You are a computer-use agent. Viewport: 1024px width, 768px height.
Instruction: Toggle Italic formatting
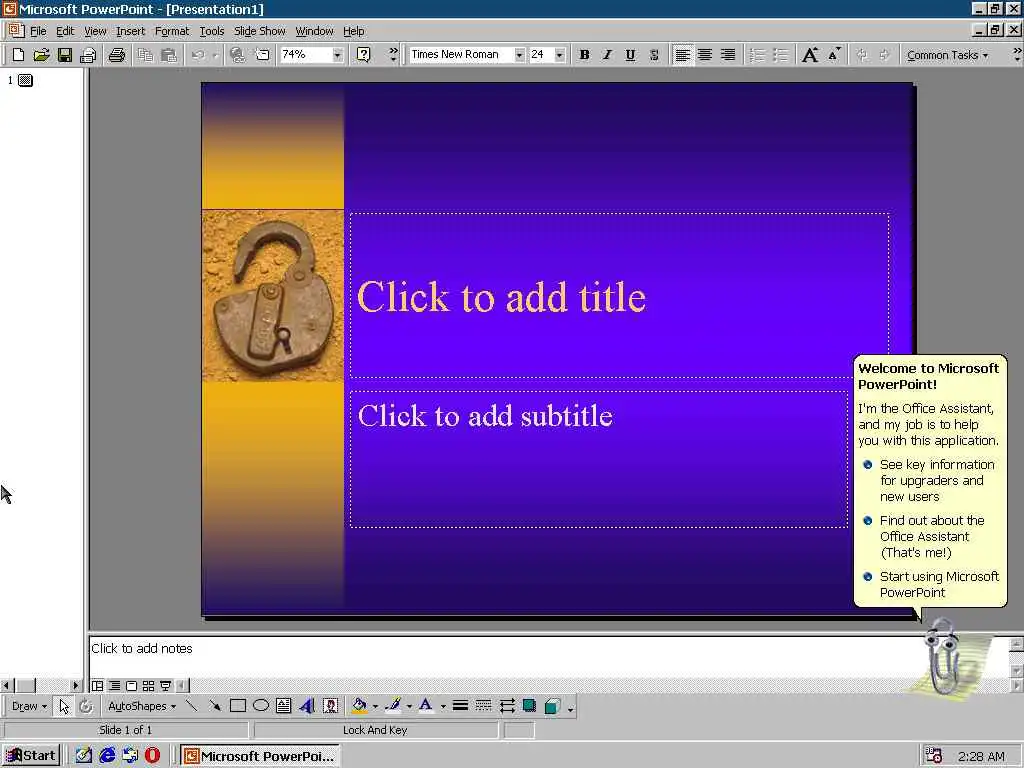coord(607,55)
